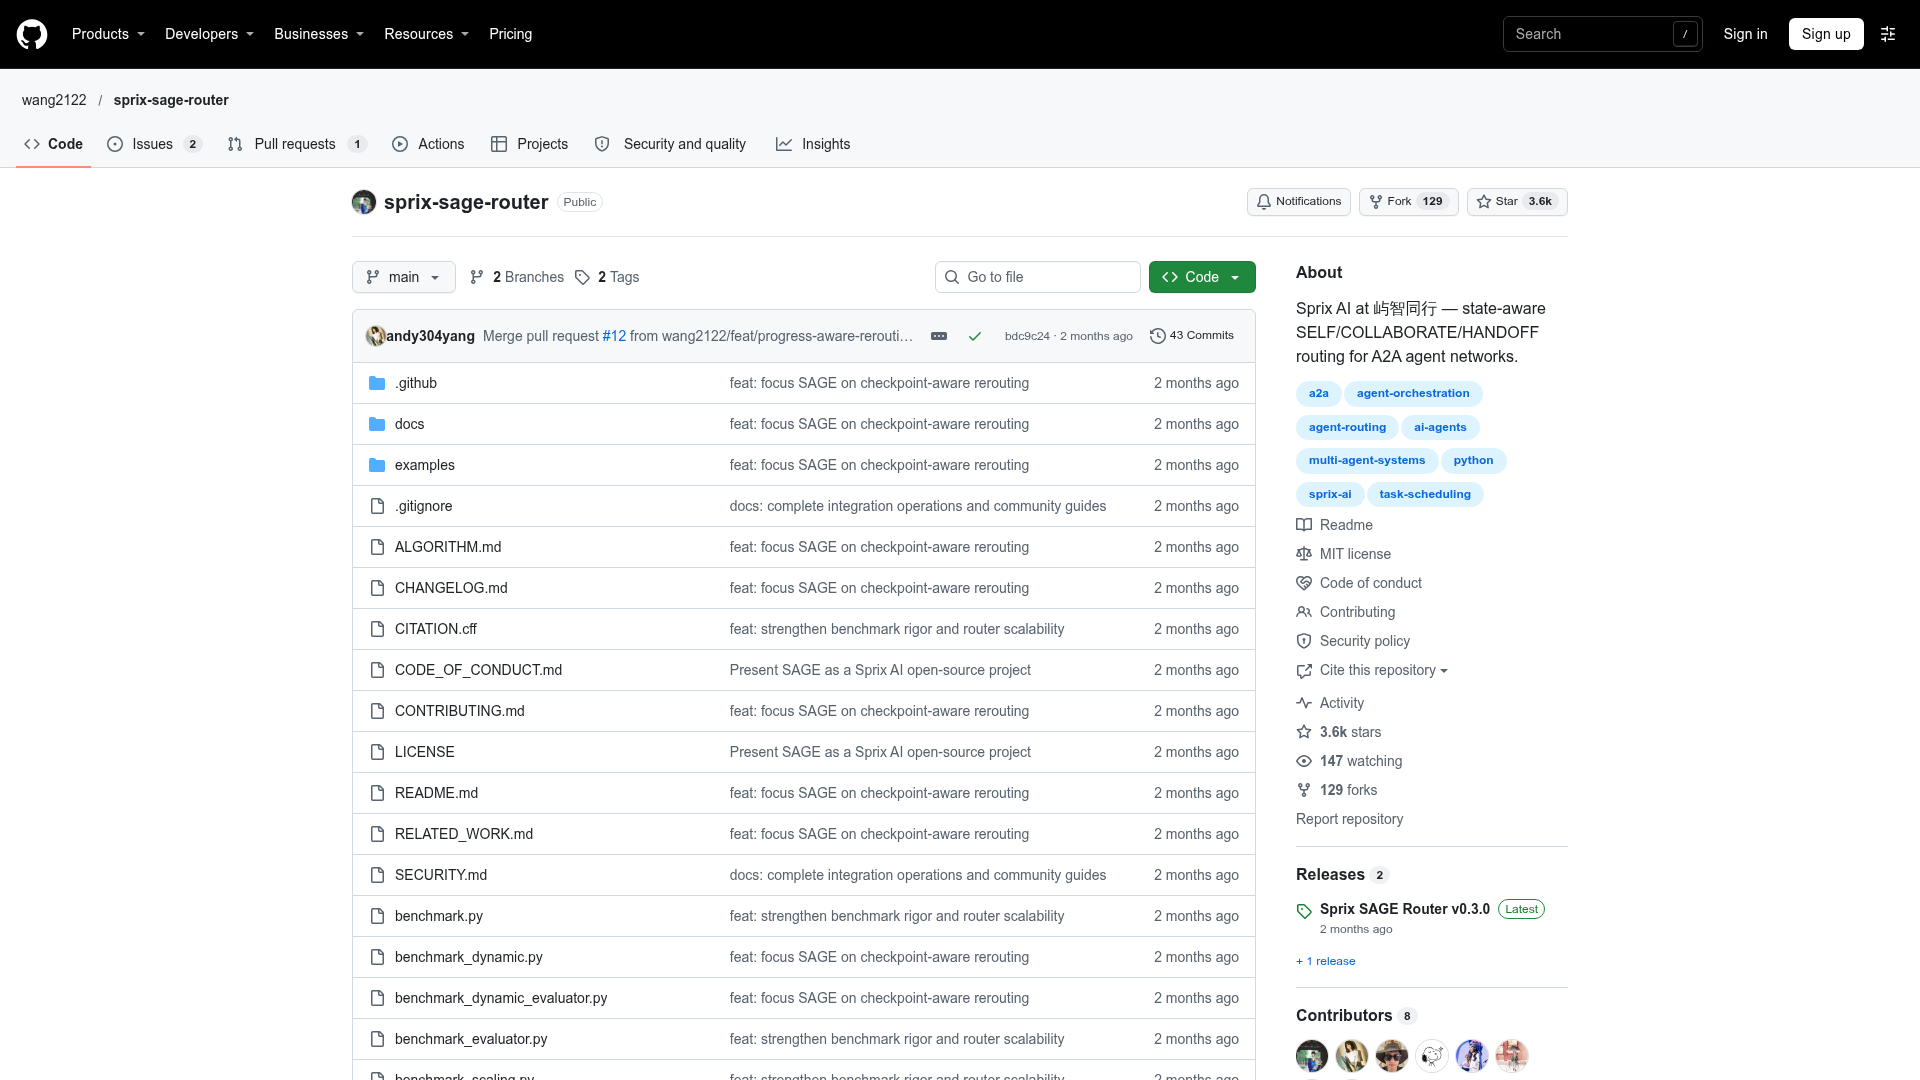Image resolution: width=1920 pixels, height=1080 pixels.
Task: Click the Notifications button
Action: click(x=1299, y=202)
